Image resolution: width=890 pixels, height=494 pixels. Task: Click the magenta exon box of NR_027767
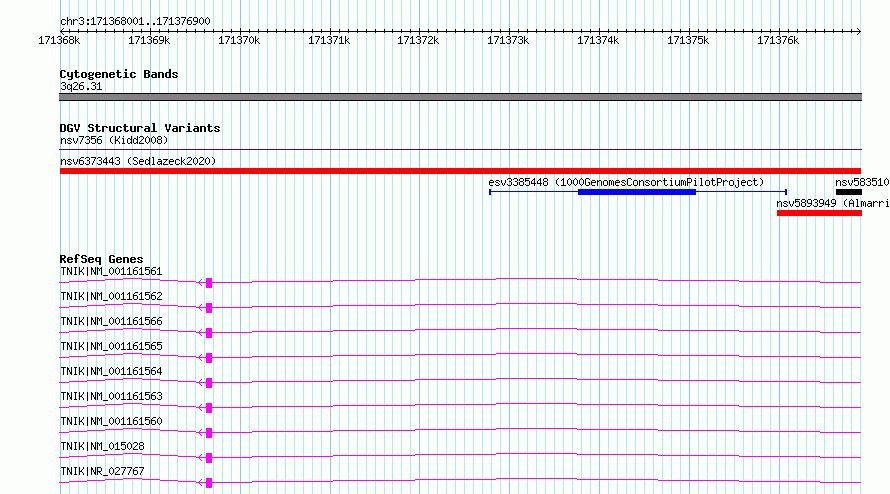(209, 483)
